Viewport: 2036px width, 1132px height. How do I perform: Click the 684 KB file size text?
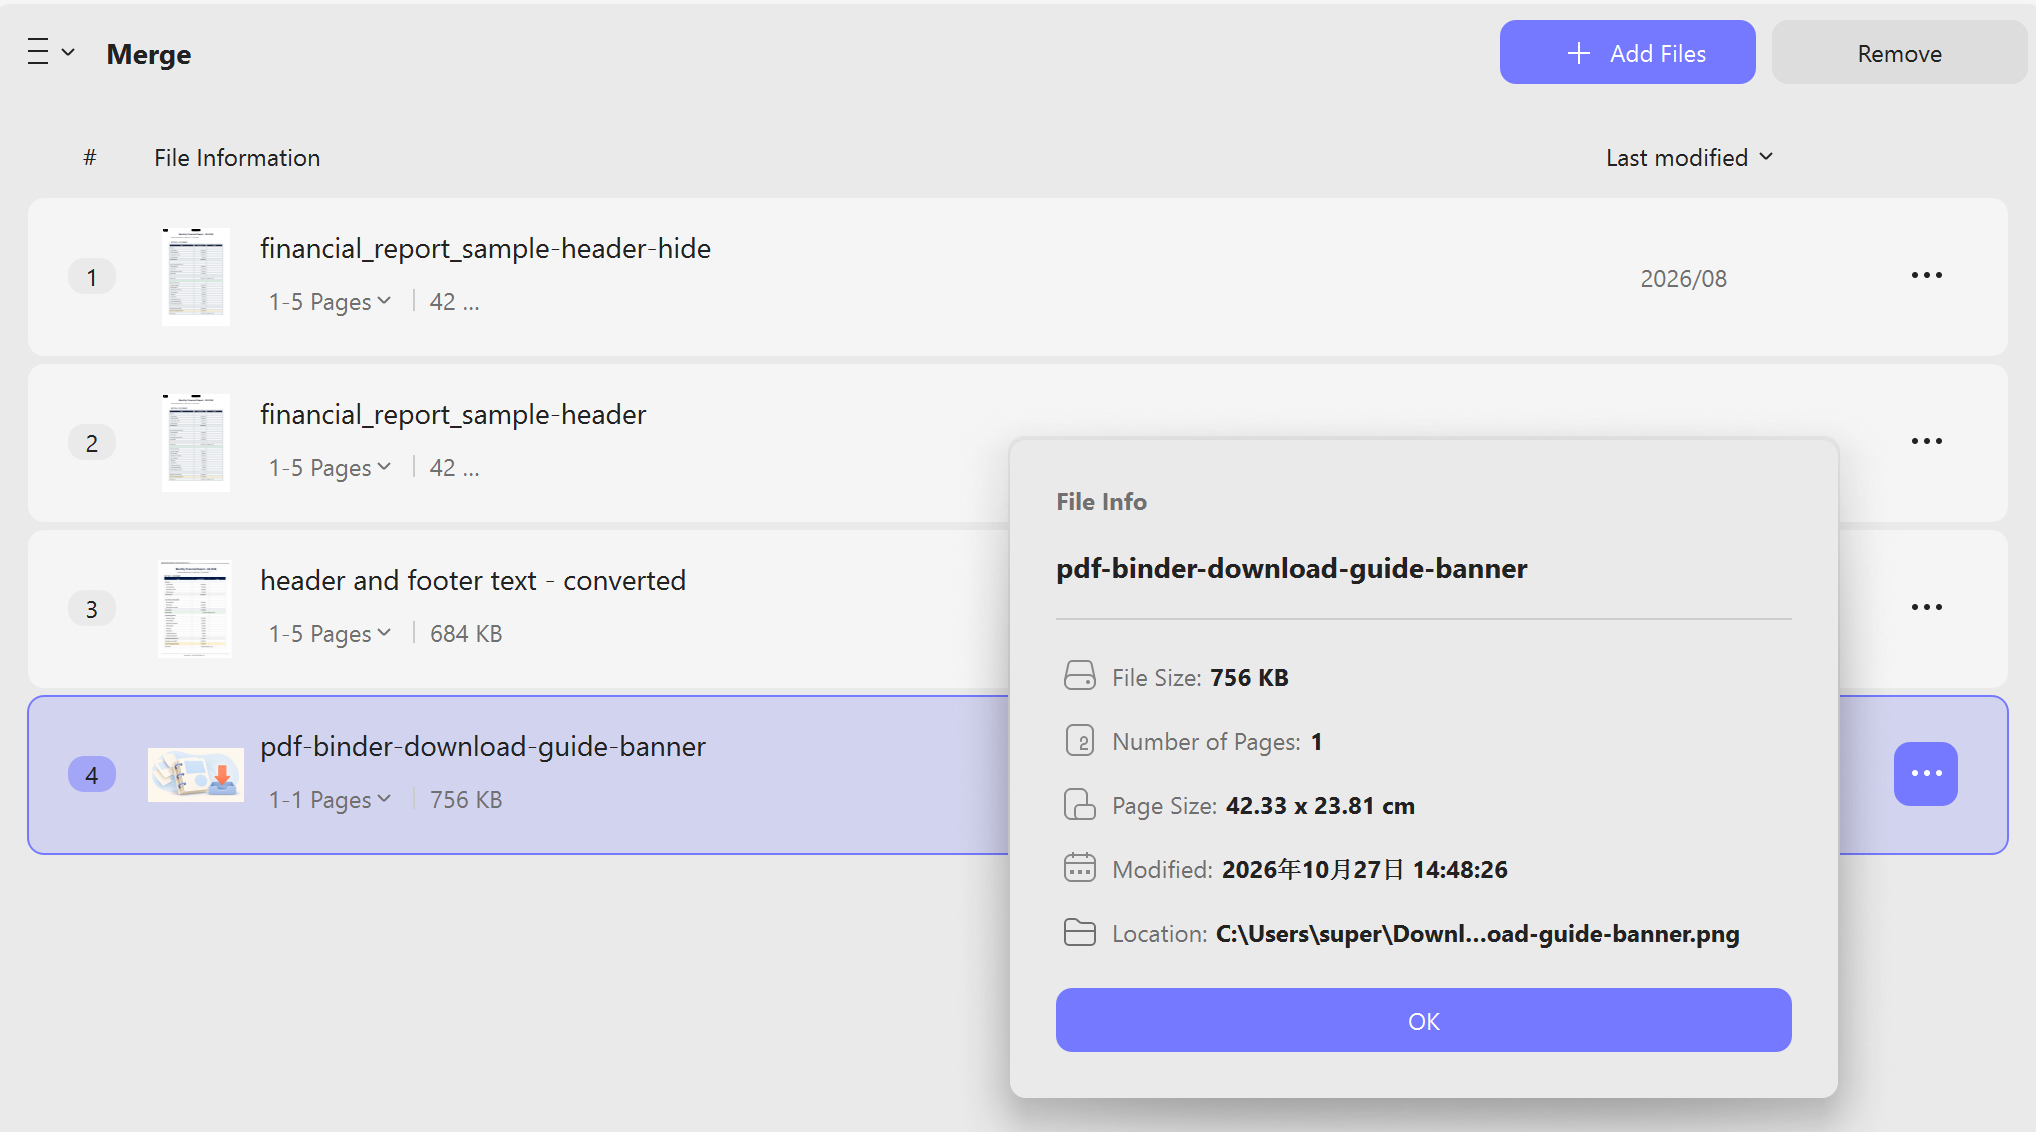click(x=466, y=634)
